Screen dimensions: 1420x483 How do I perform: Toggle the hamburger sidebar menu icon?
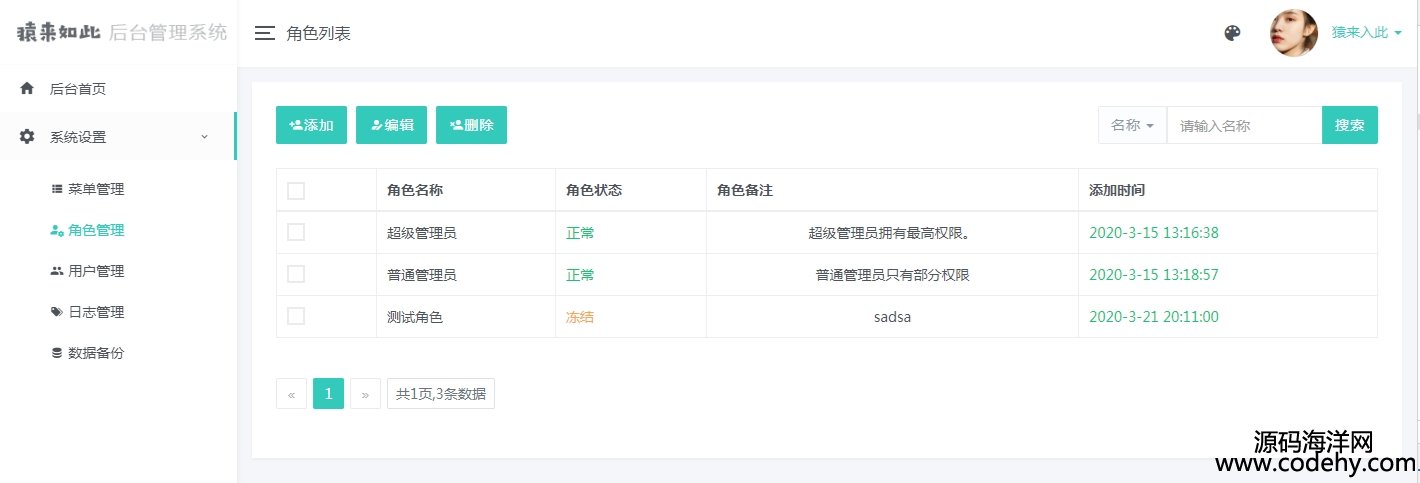point(265,33)
